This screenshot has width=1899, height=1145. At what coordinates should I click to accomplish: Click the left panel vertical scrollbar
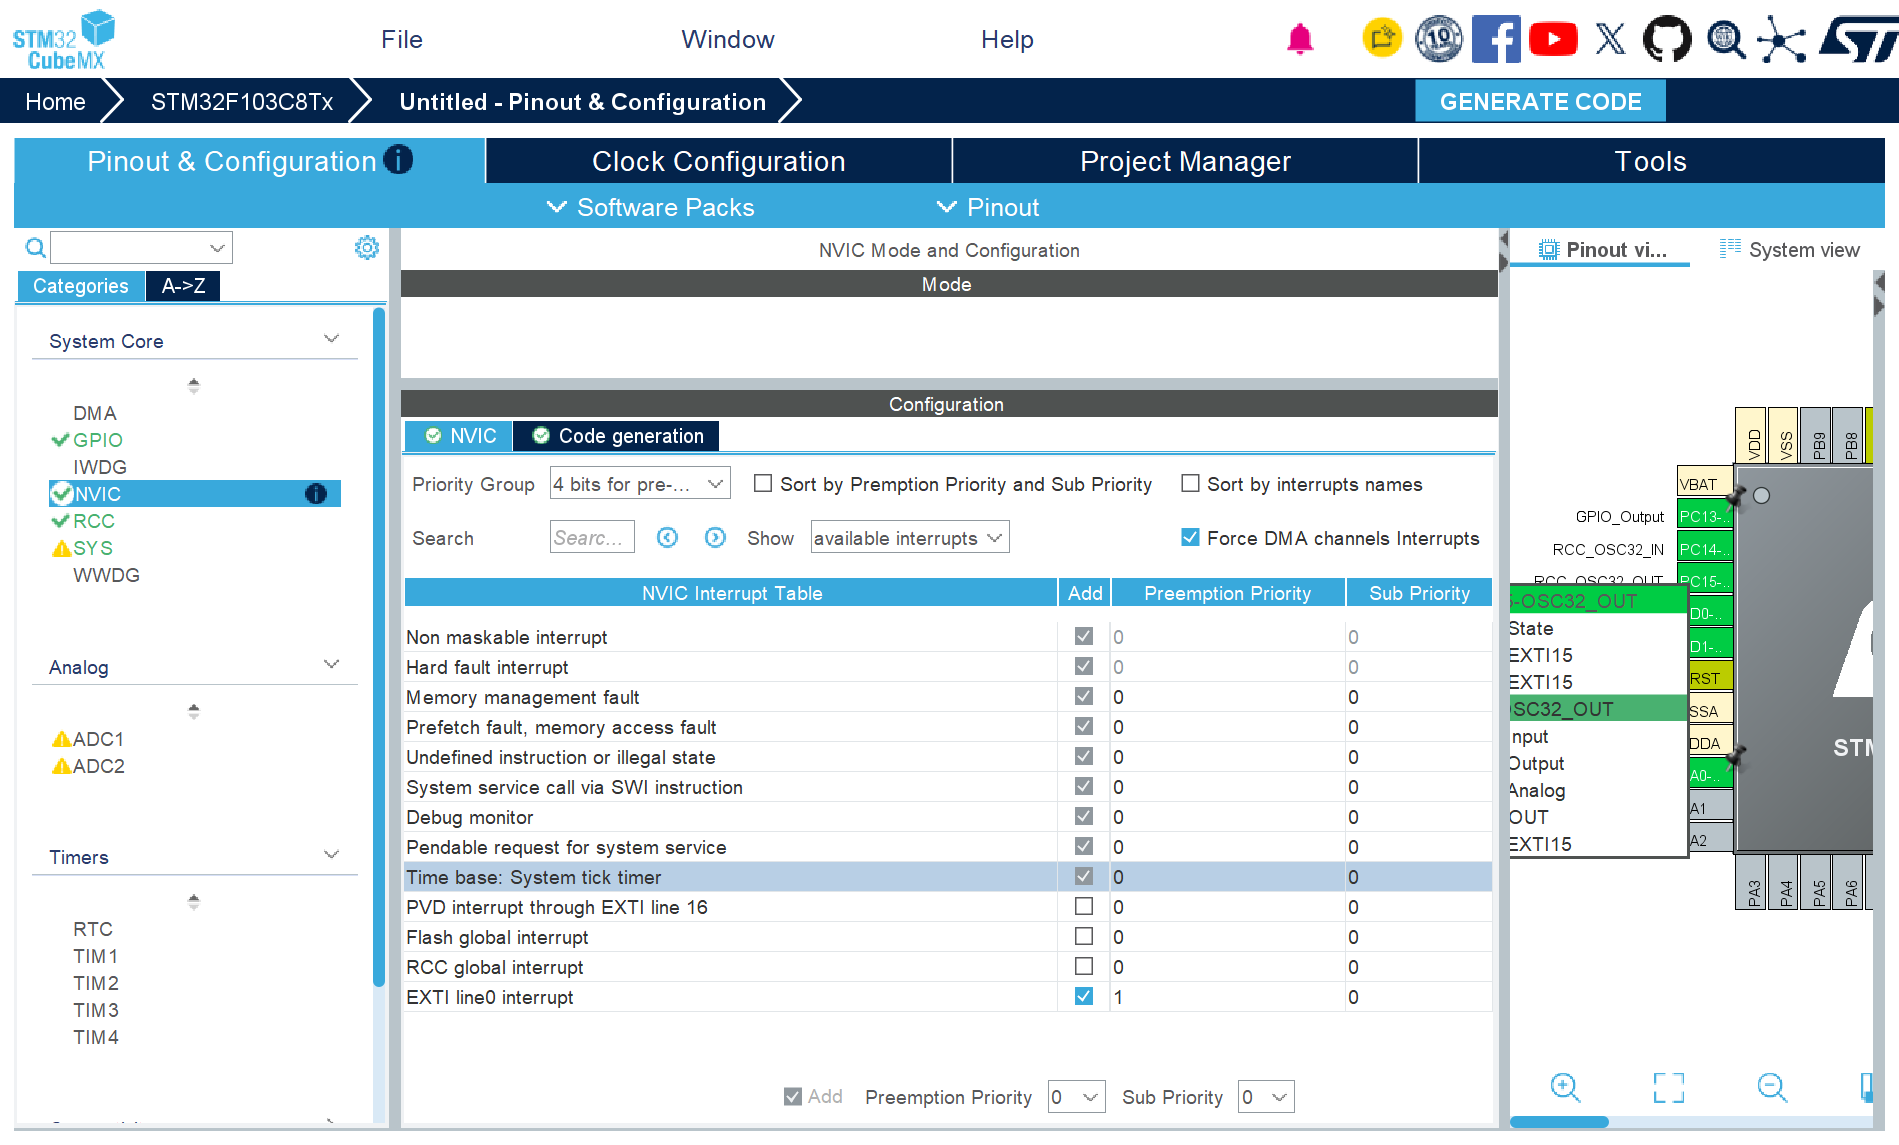379,648
